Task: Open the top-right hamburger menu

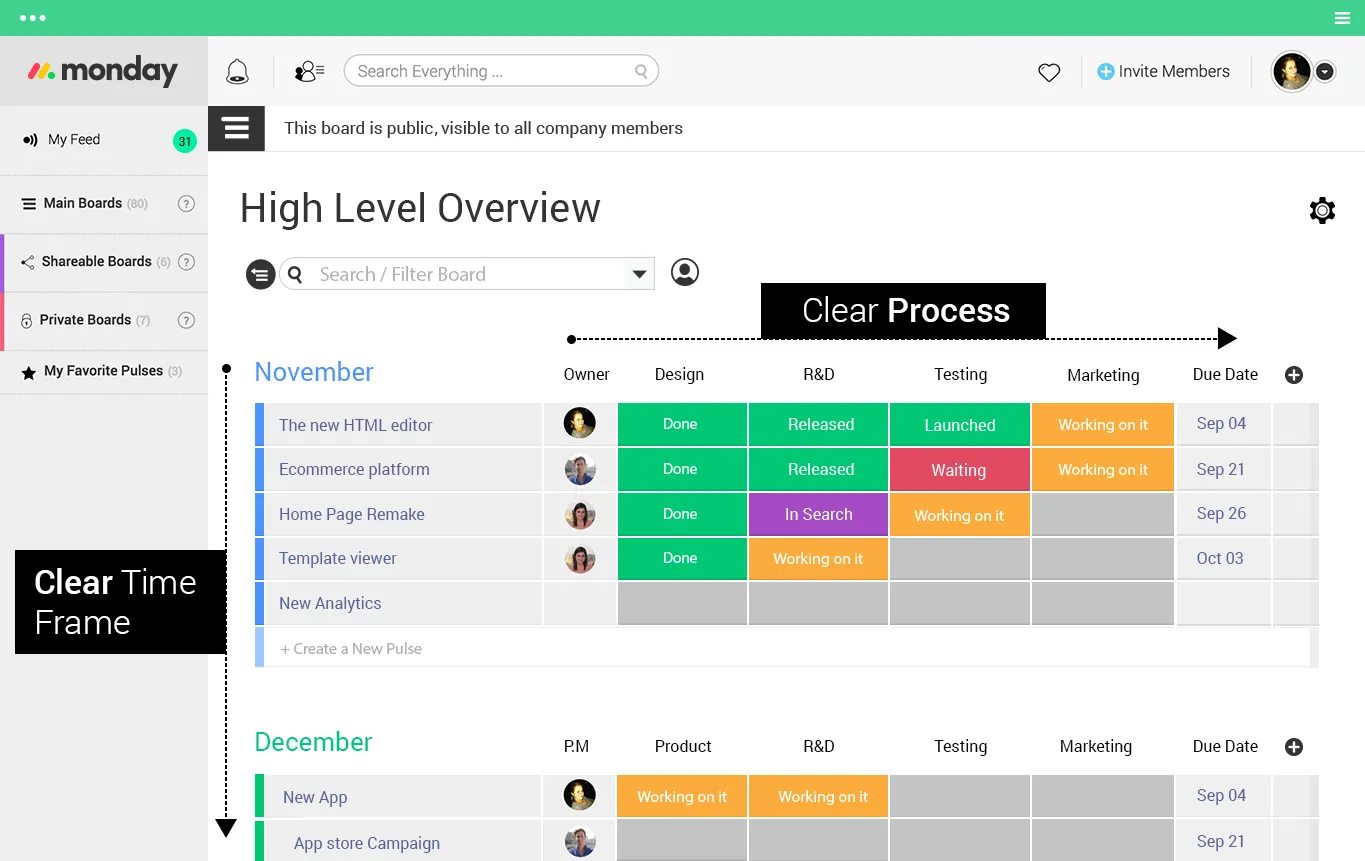Action: click(1342, 18)
